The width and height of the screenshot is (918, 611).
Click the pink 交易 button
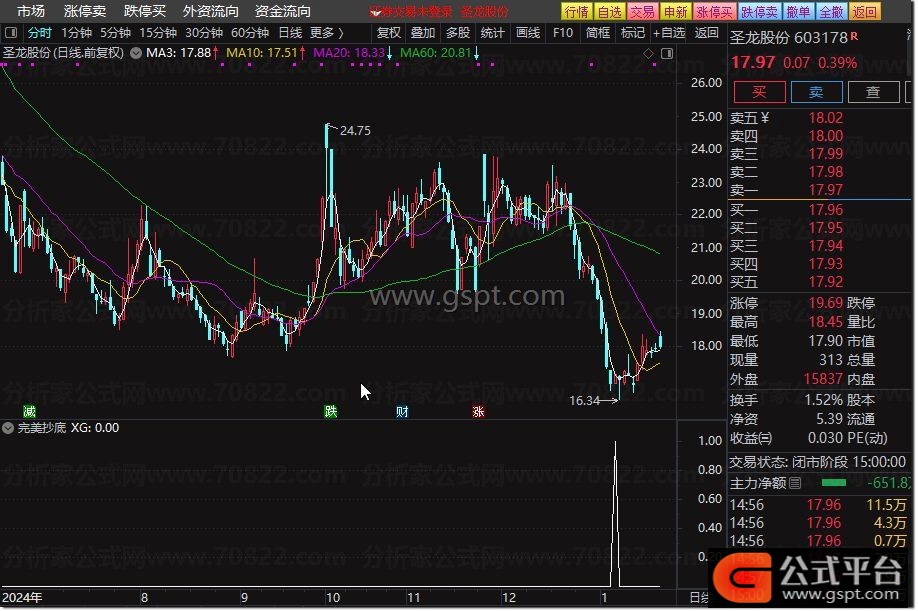[x=642, y=12]
